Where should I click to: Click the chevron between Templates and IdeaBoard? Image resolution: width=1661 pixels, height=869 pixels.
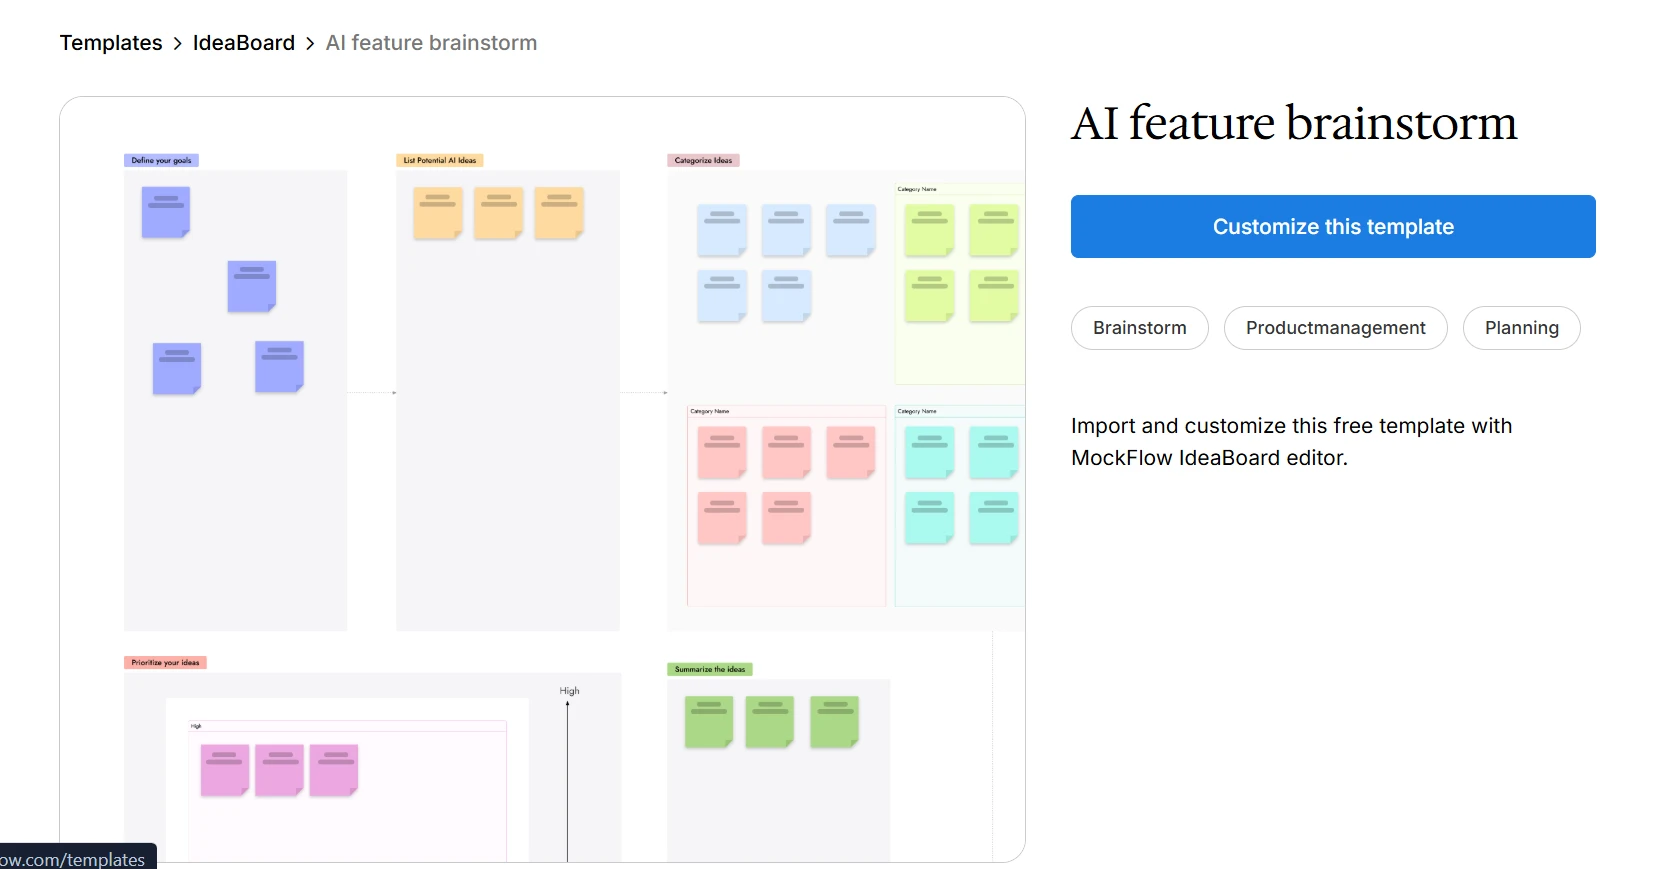tap(178, 43)
